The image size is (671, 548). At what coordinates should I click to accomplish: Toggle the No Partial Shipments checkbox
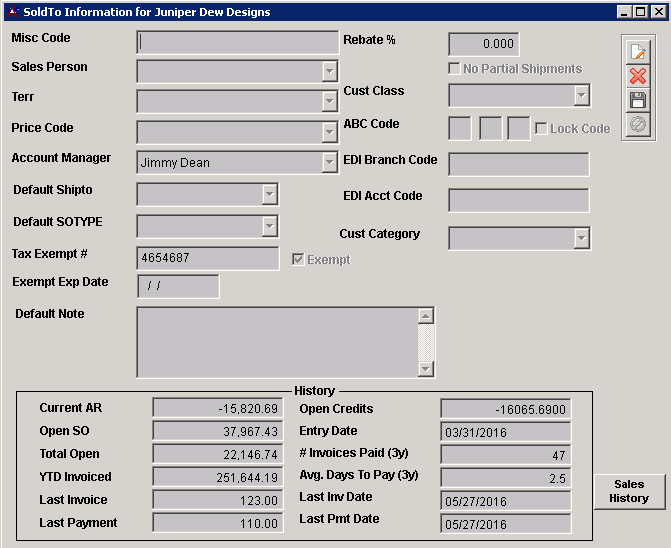pos(455,69)
